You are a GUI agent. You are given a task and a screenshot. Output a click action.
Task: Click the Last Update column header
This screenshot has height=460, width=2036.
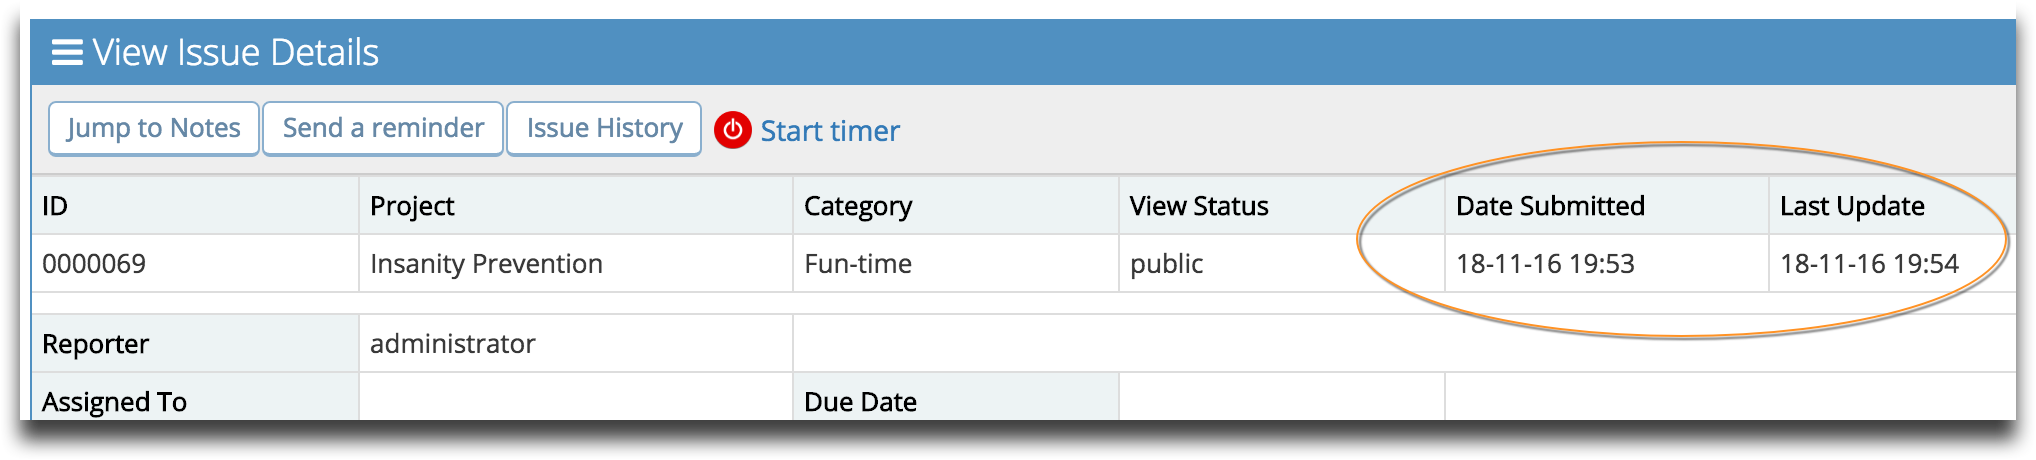(x=1892, y=206)
